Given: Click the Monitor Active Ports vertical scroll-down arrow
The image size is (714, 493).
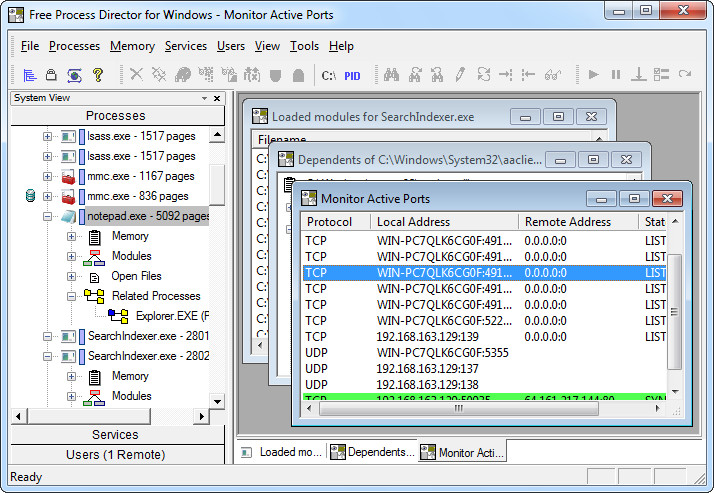Looking at the screenshot, I should point(675,391).
